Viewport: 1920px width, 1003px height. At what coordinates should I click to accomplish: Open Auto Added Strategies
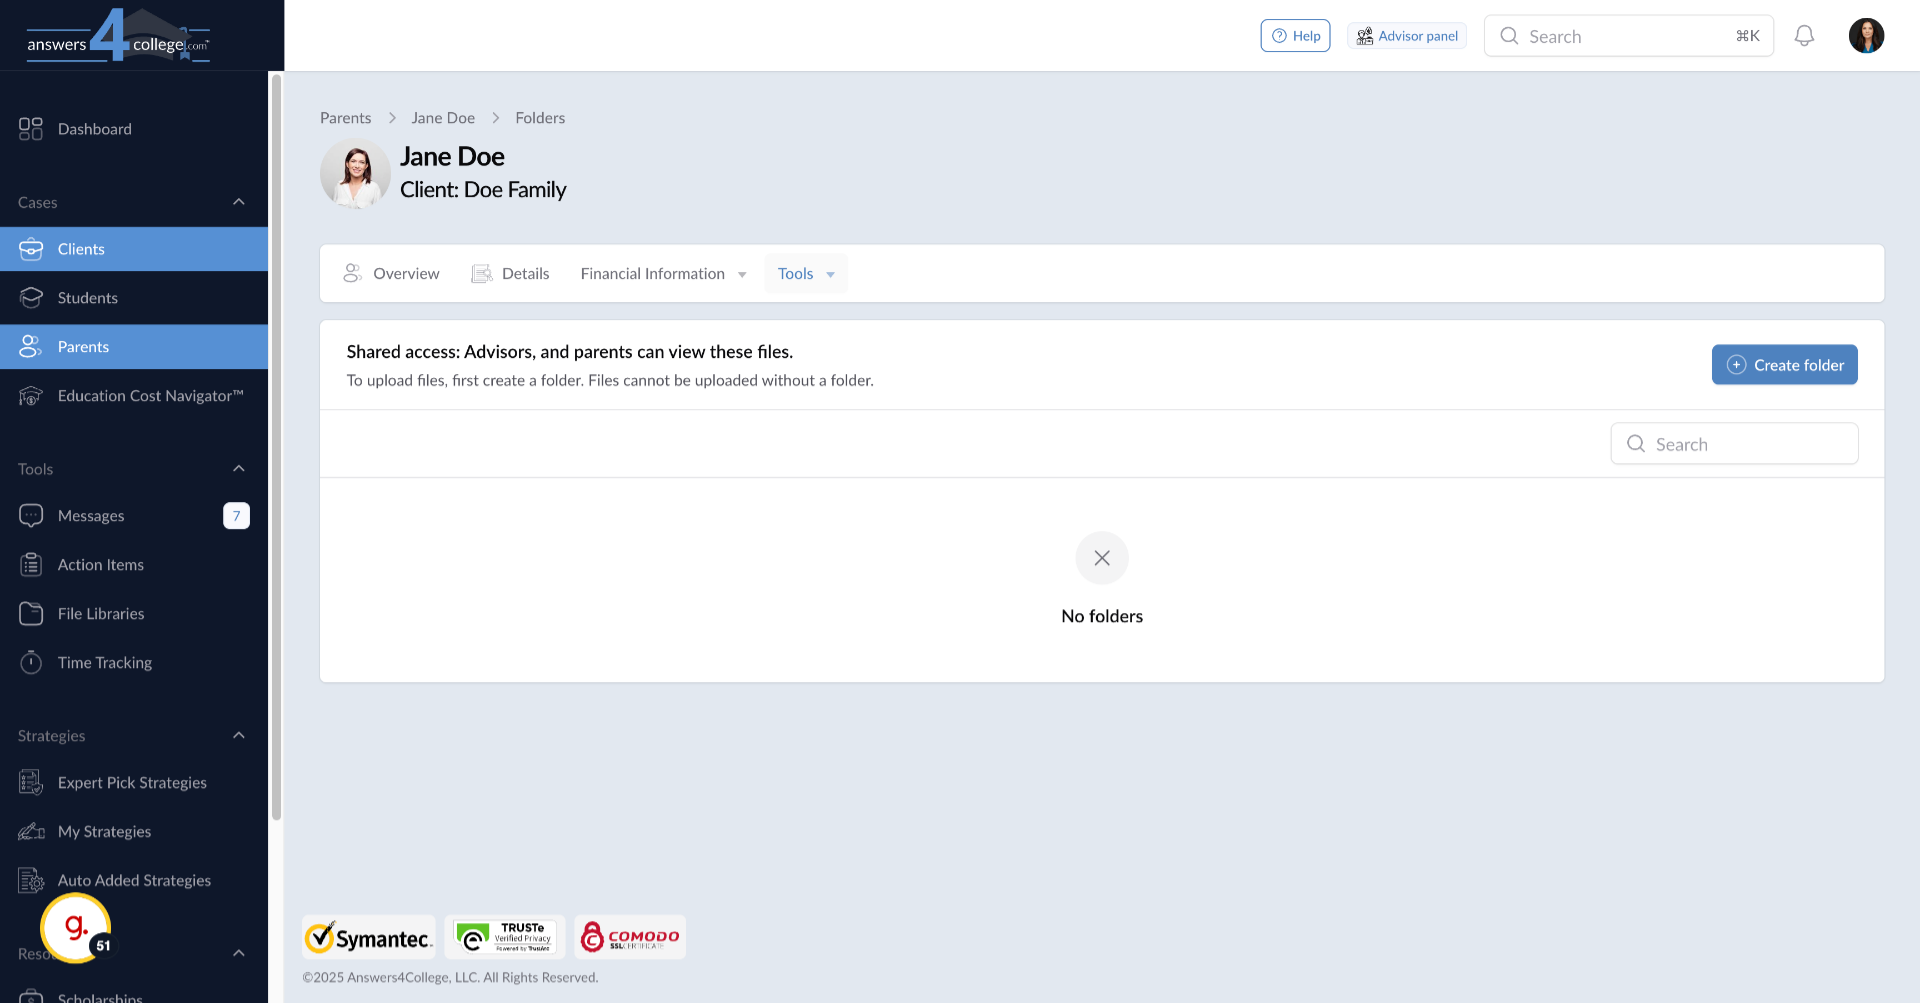(x=133, y=880)
